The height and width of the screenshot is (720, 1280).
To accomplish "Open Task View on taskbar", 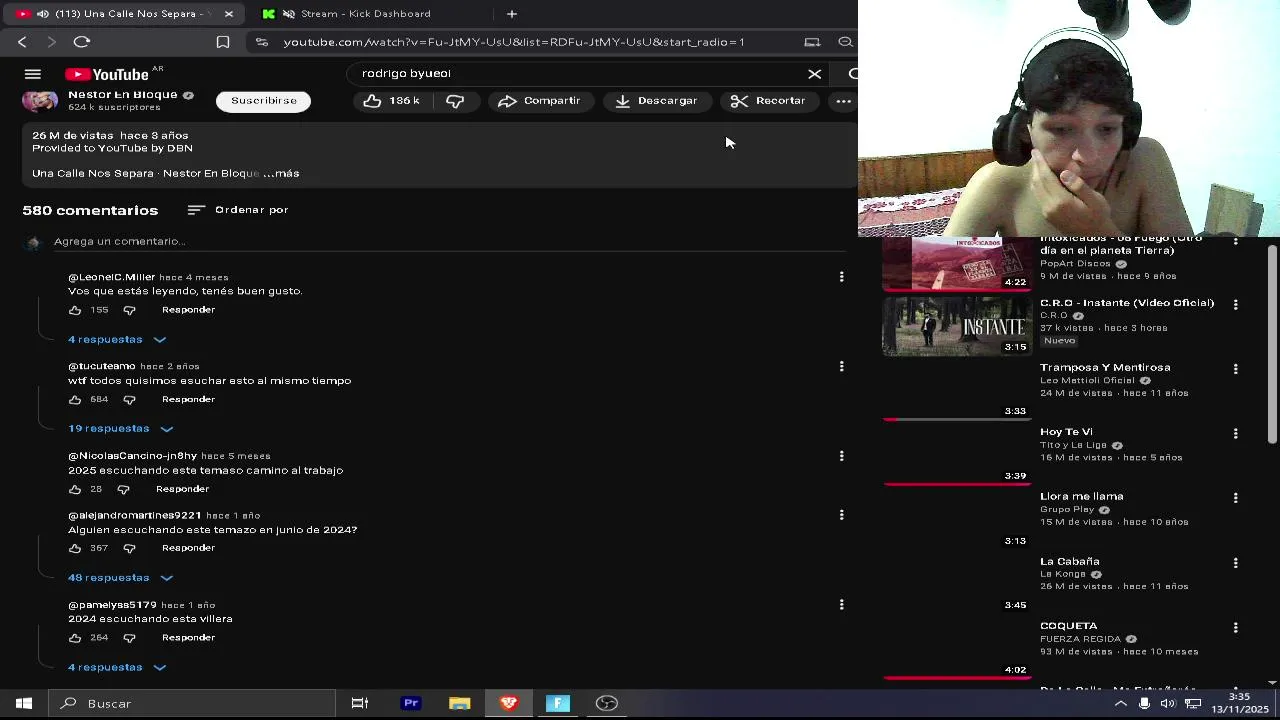I will click(x=360, y=704).
